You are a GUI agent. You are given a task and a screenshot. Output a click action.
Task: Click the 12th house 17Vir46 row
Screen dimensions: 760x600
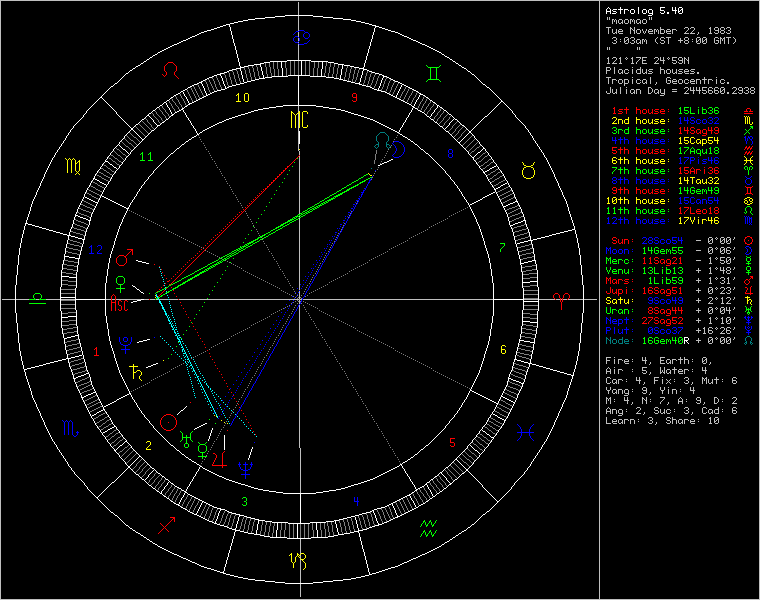pyautogui.click(x=679, y=221)
